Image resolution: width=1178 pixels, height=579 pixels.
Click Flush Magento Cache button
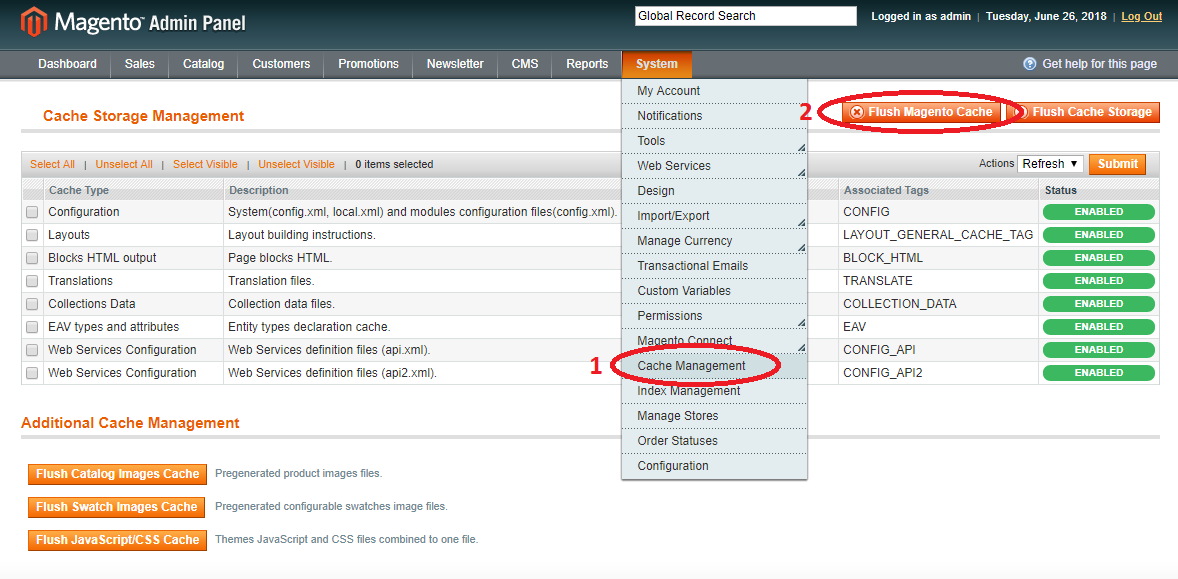coord(921,112)
